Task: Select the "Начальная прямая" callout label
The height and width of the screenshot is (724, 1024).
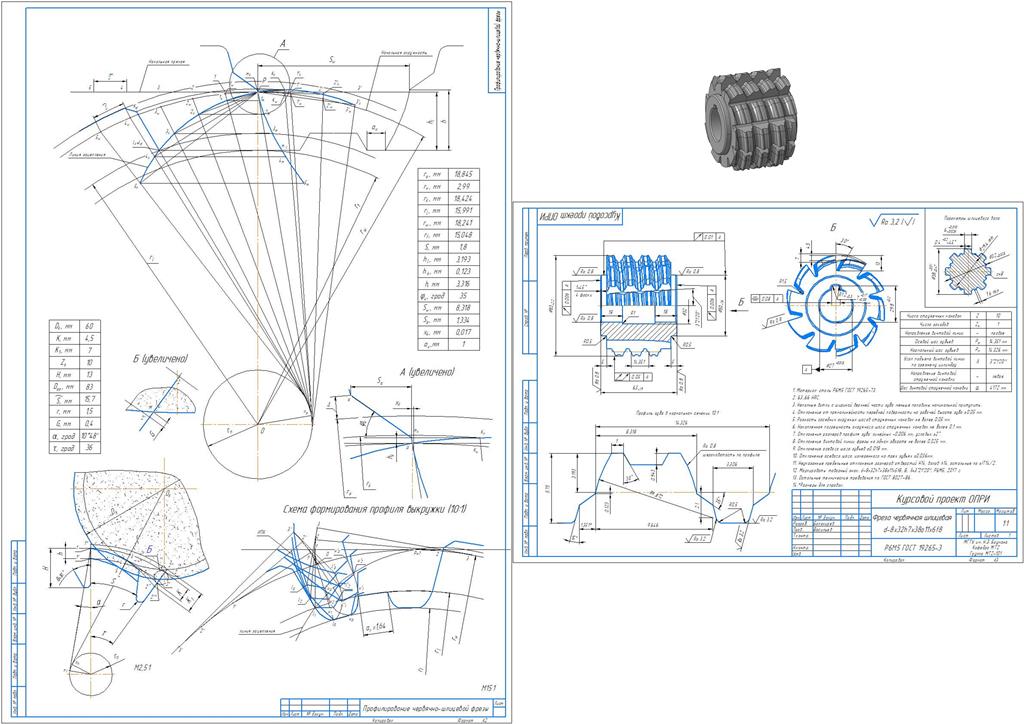Action: point(167,62)
